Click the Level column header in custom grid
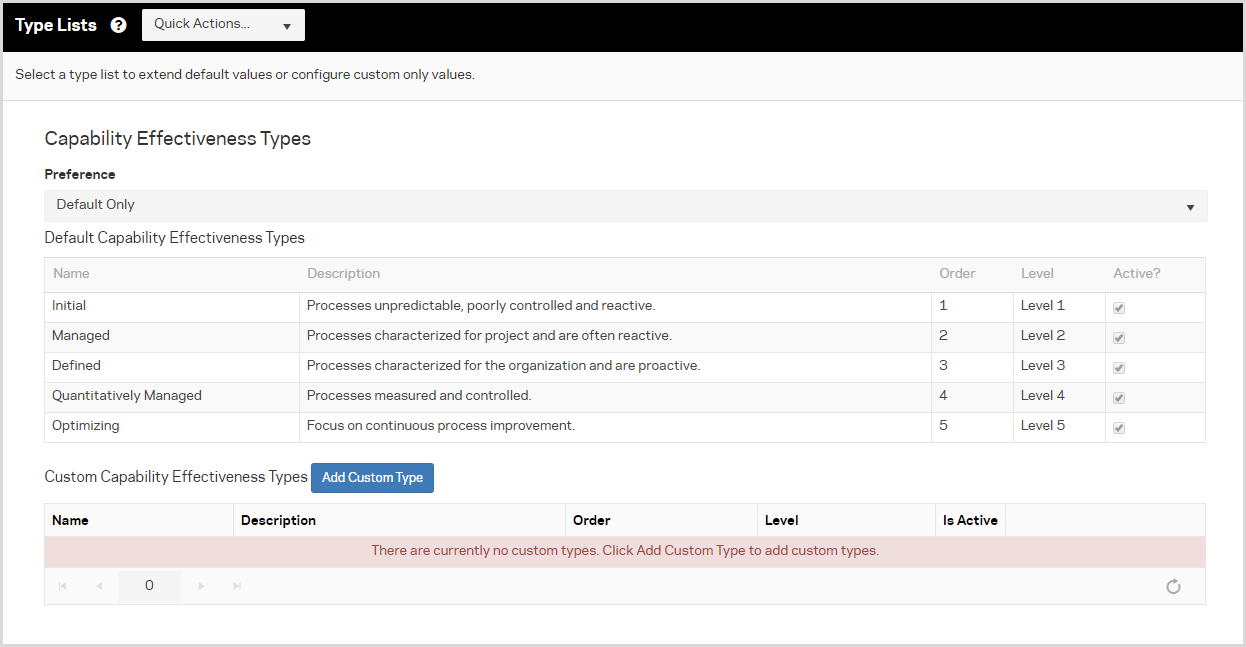The image size is (1246, 647). [781, 520]
